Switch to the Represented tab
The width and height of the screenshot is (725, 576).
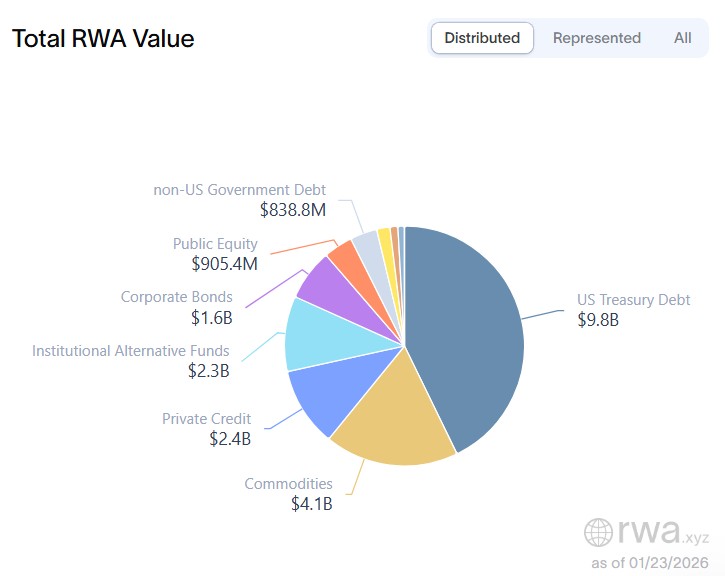point(596,38)
